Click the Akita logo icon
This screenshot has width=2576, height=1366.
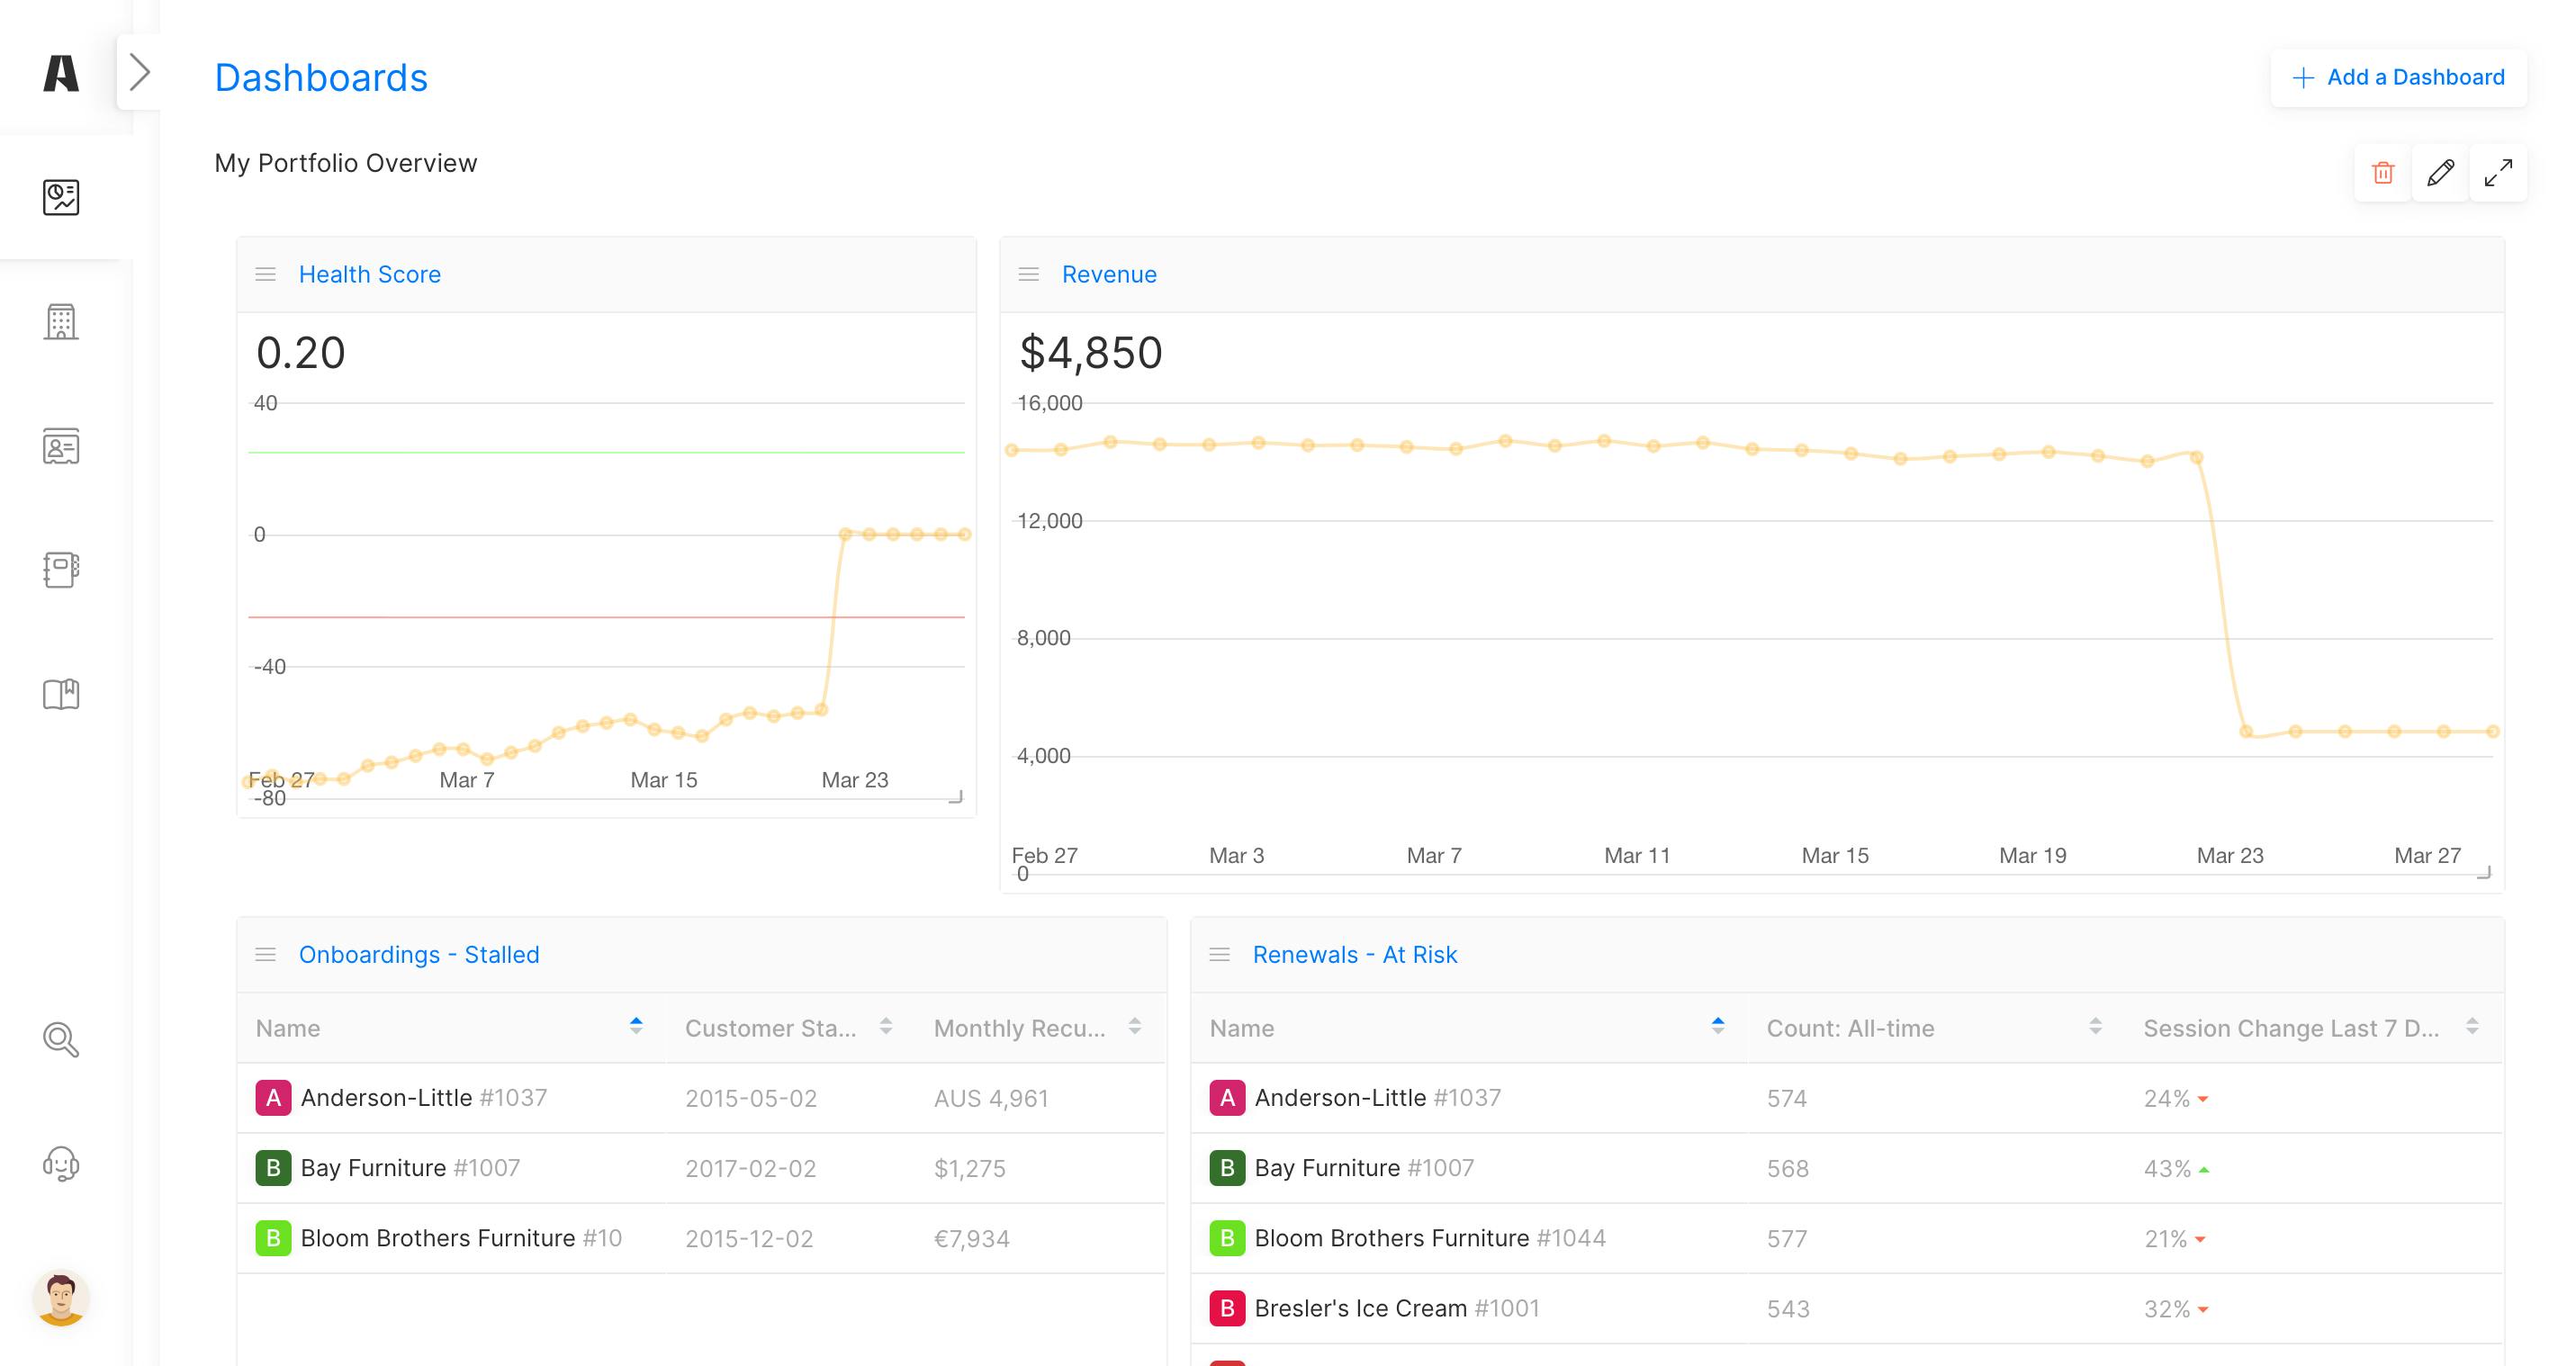pyautogui.click(x=61, y=73)
